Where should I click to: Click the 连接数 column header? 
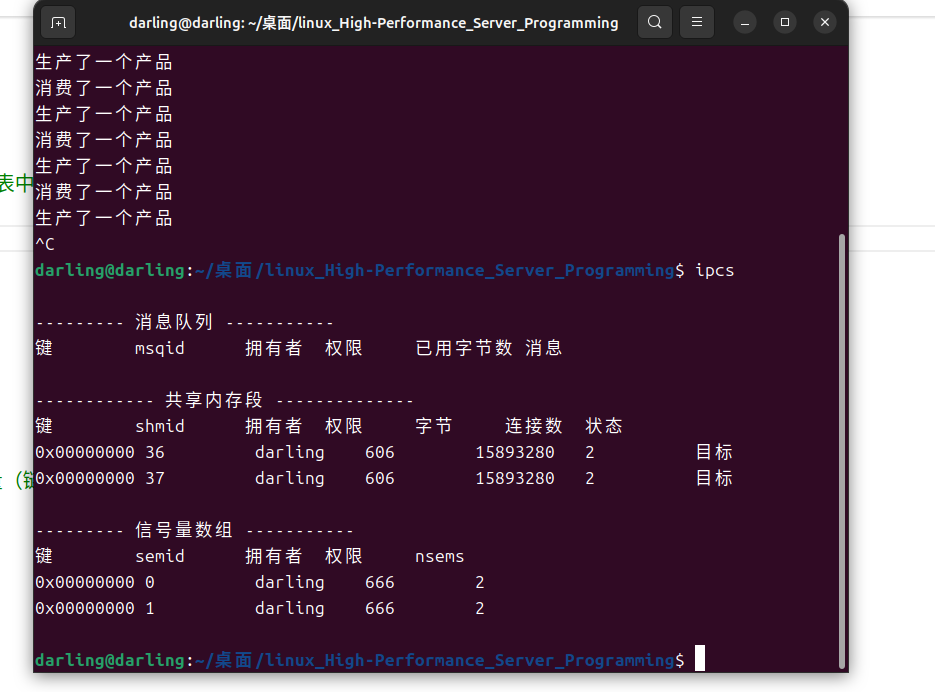[x=533, y=427]
